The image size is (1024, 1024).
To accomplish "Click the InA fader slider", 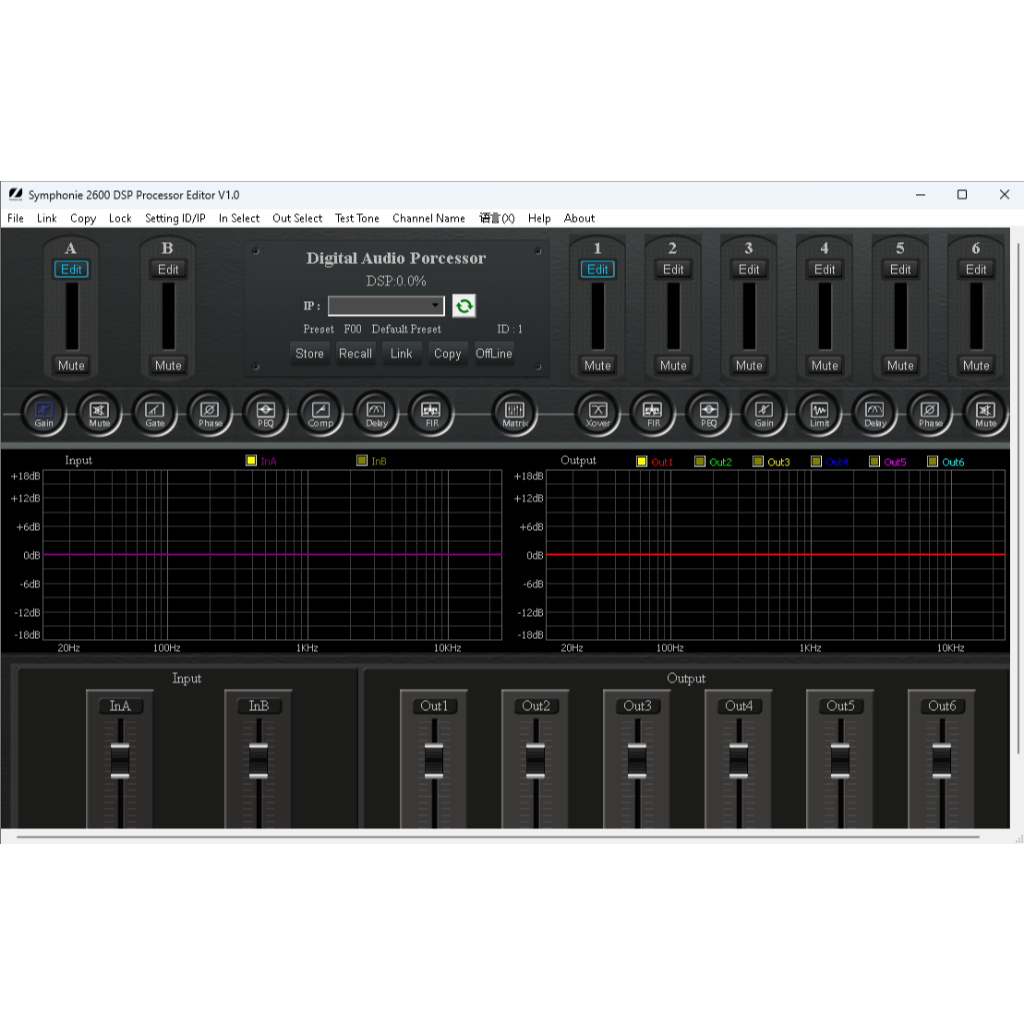I will pyautogui.click(x=120, y=761).
